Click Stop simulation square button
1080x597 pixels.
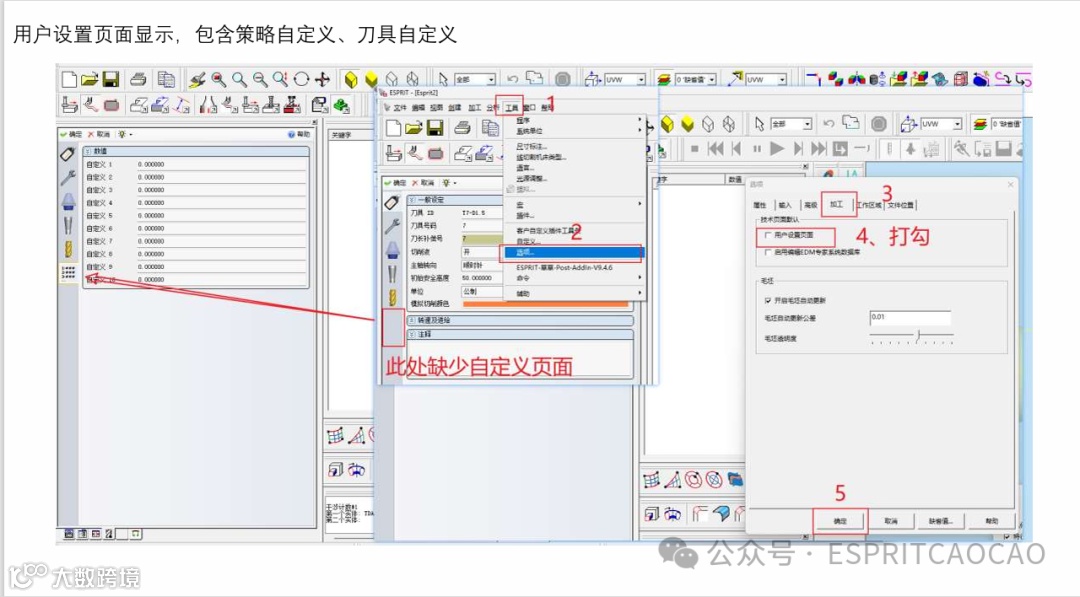(x=694, y=148)
